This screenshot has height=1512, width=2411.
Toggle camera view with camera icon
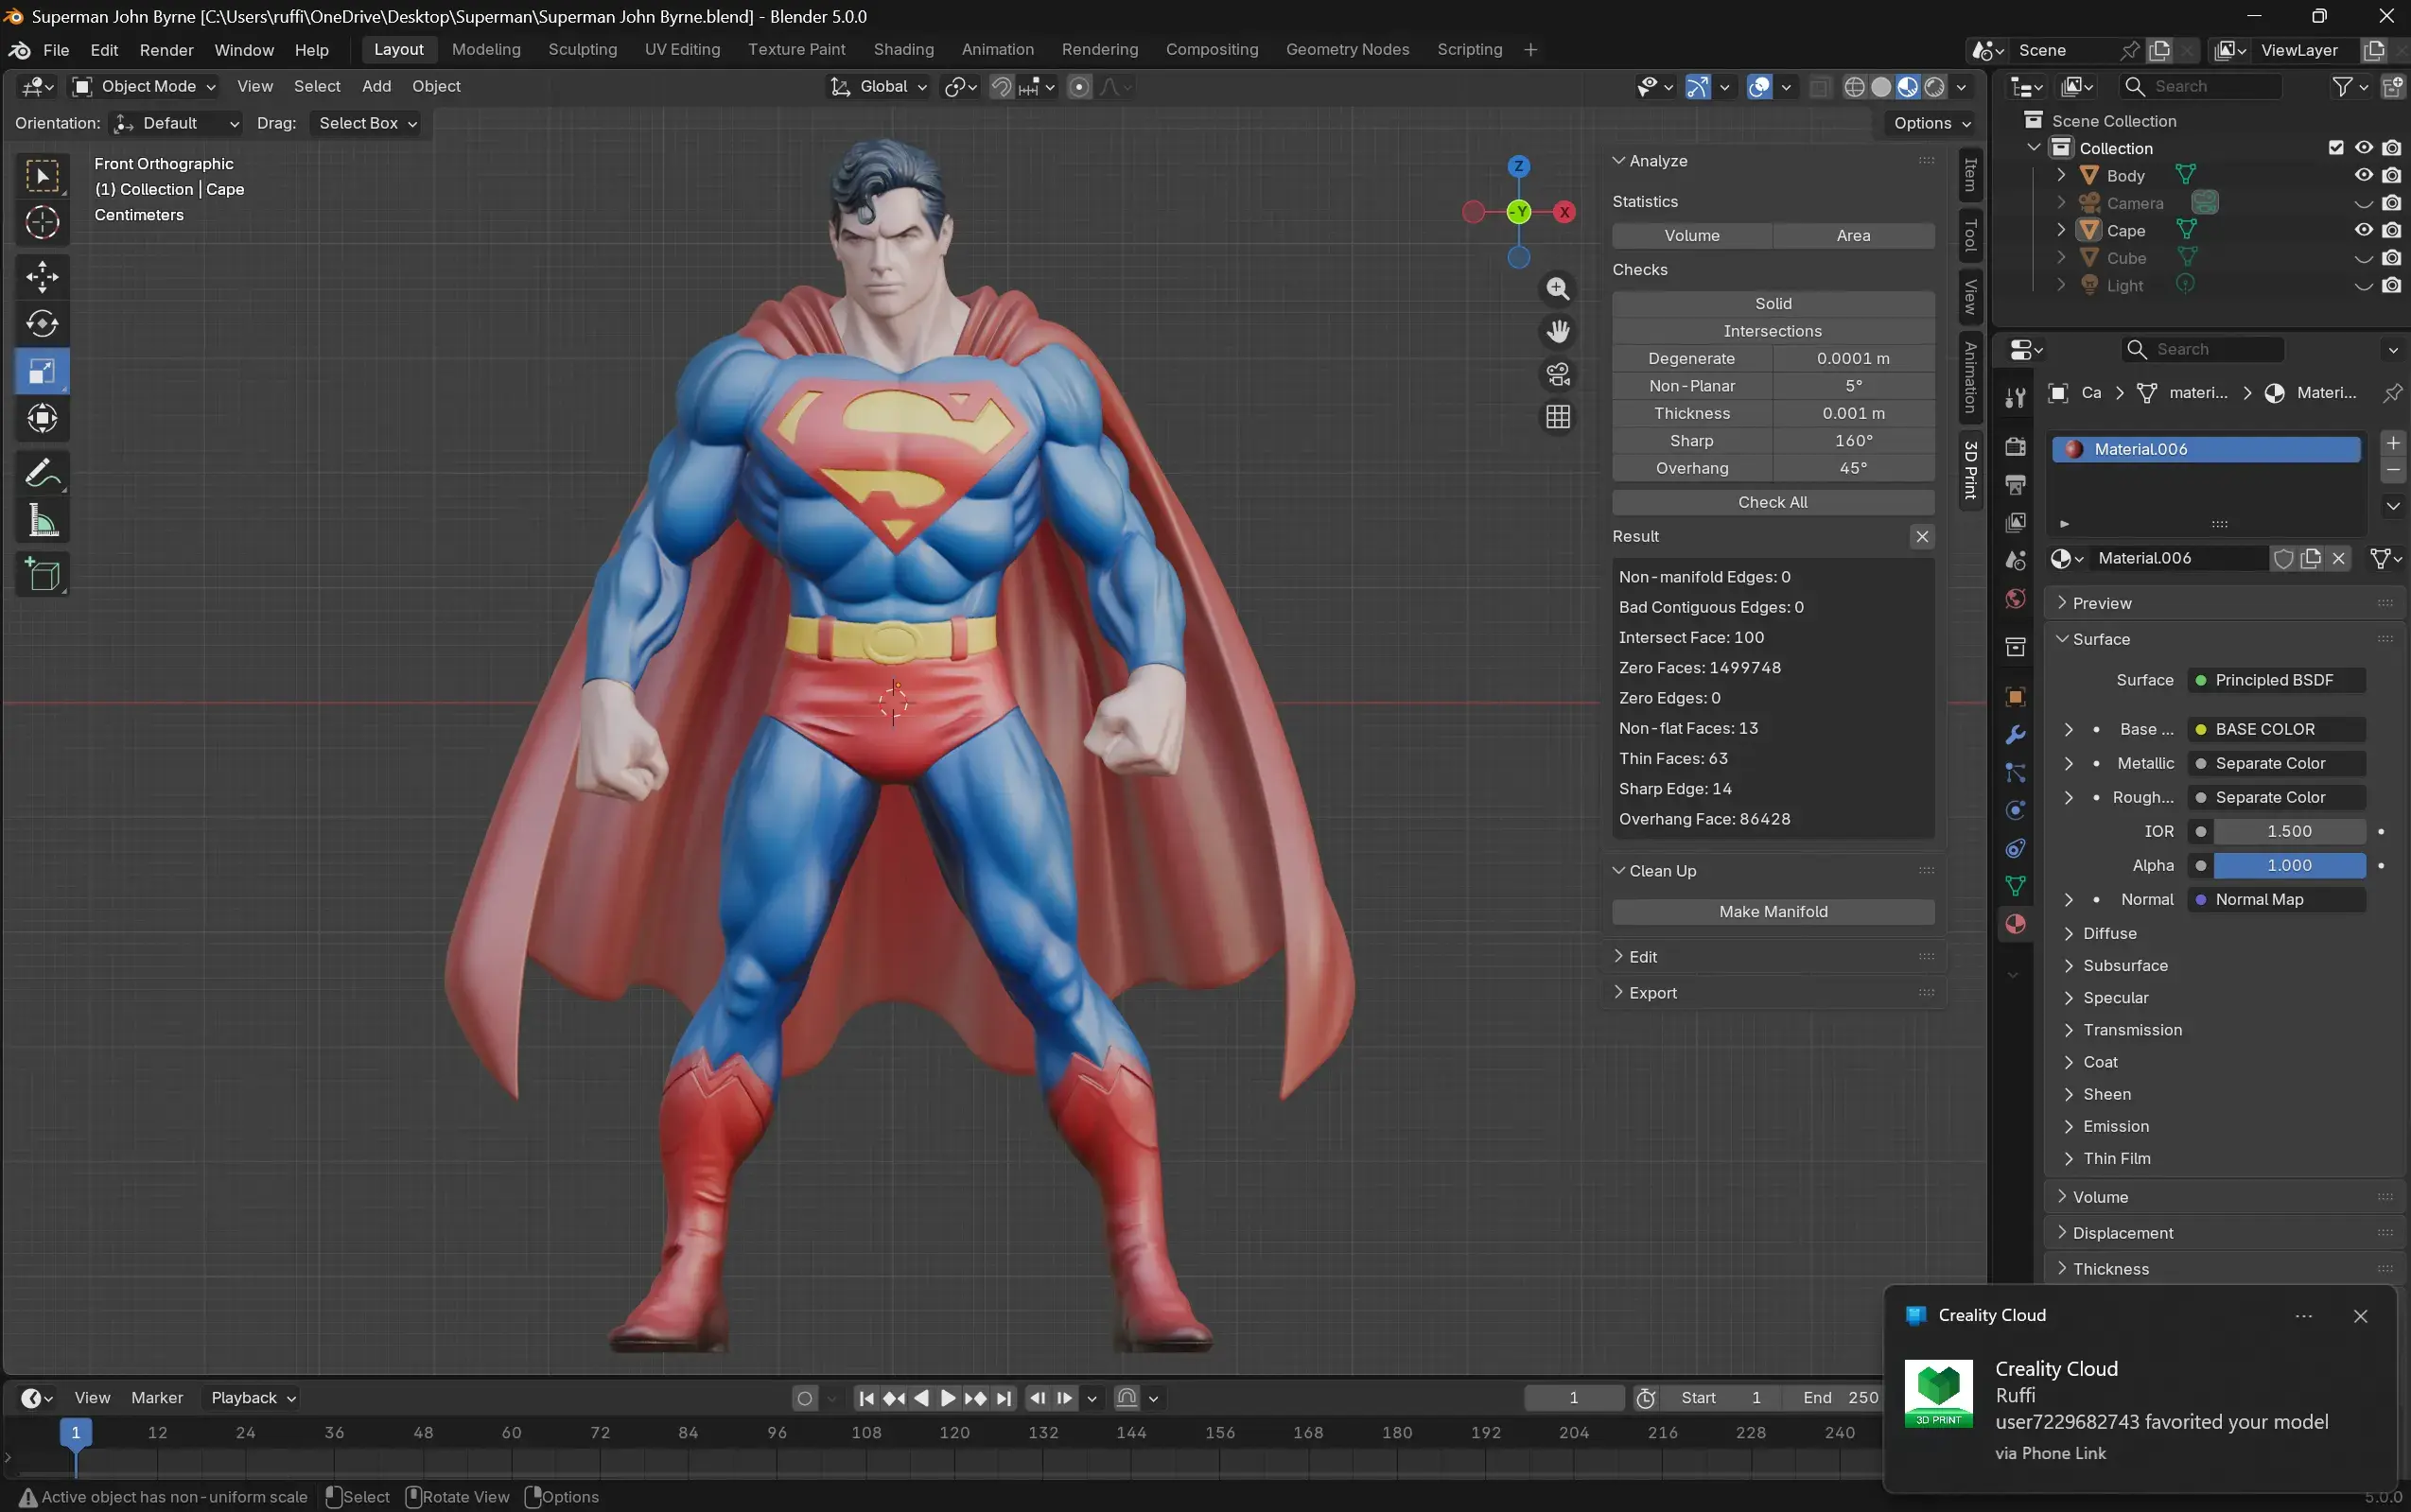pyautogui.click(x=1557, y=374)
